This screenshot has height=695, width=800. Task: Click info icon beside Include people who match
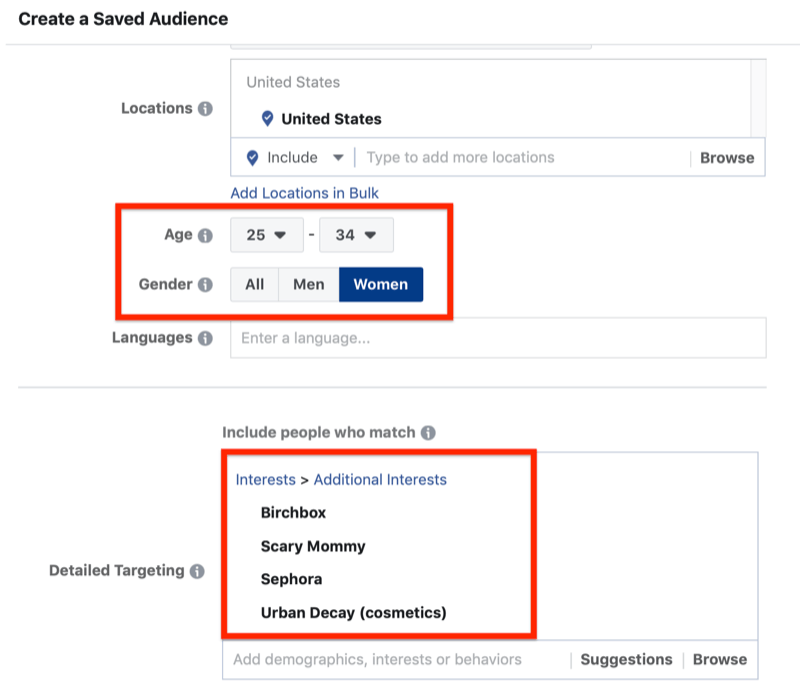click(x=428, y=433)
